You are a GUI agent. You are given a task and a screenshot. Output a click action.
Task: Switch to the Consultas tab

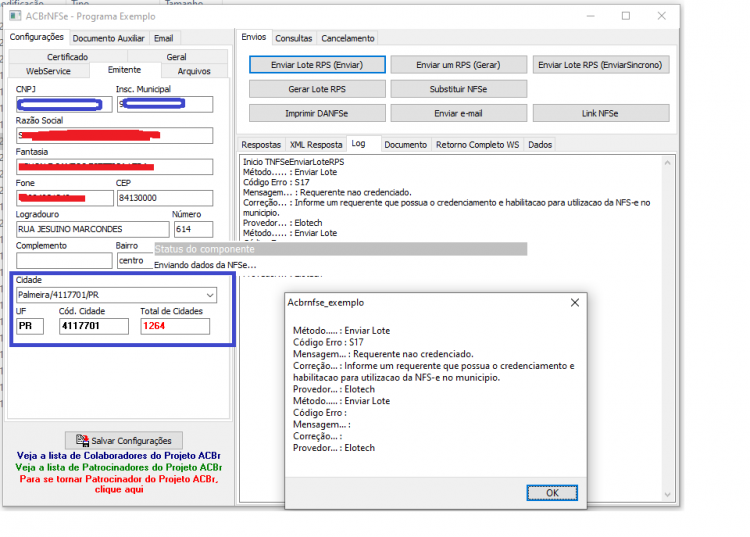coord(293,38)
